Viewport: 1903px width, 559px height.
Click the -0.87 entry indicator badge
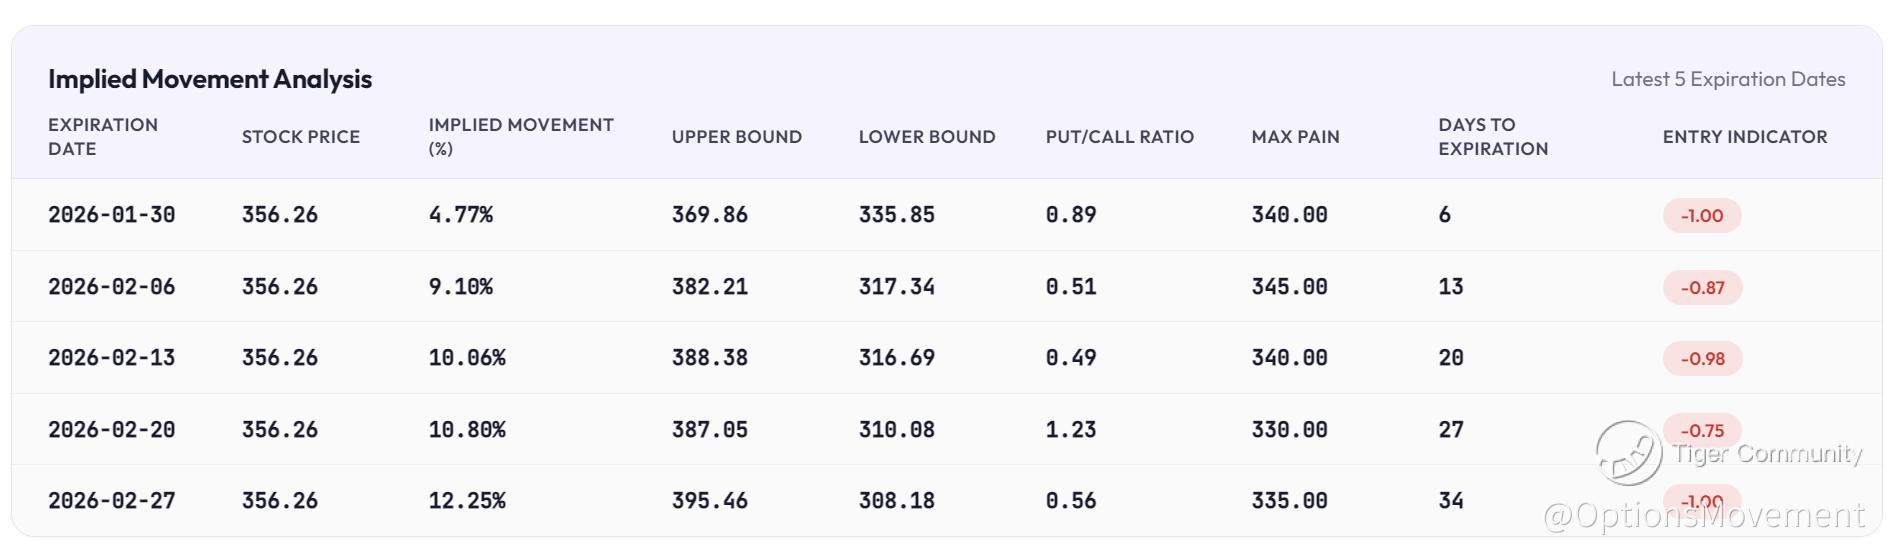1701,287
